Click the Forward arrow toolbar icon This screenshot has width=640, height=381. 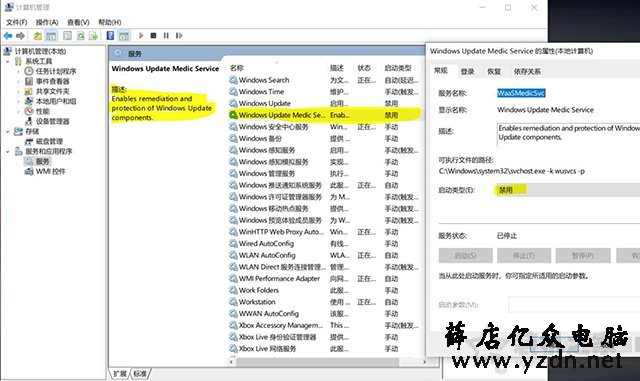20,36
